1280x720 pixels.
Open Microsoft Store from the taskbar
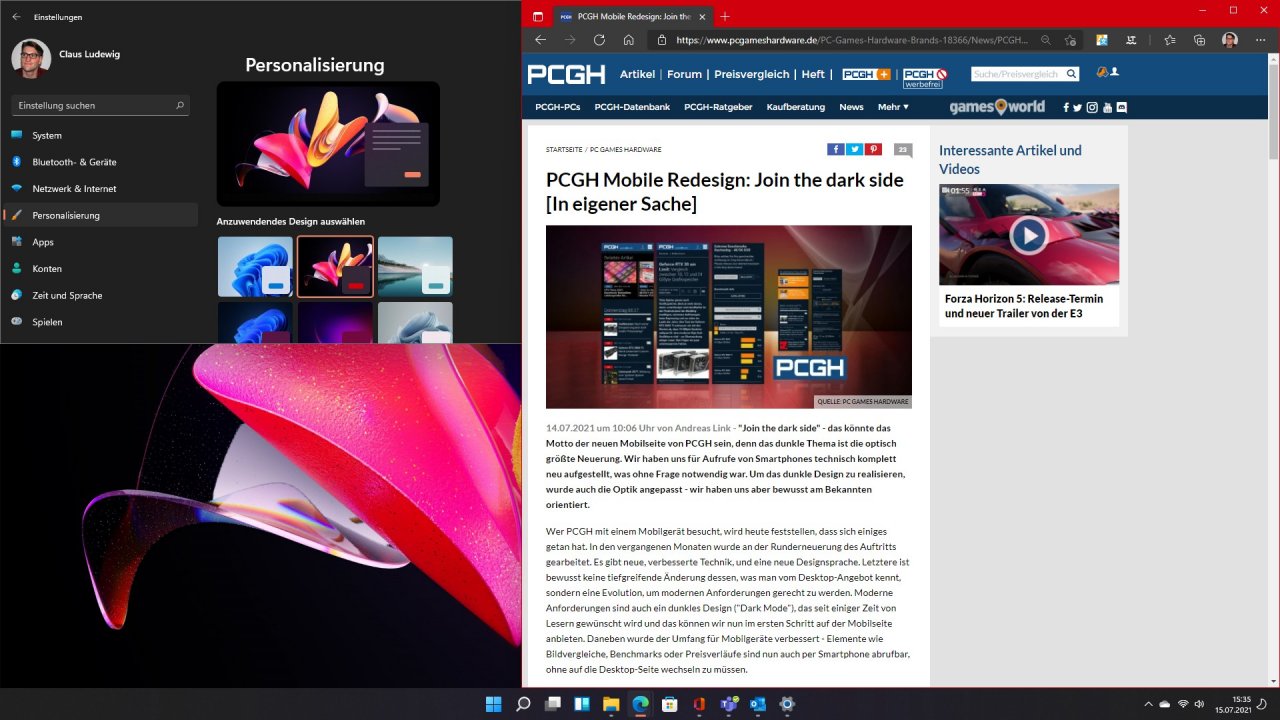coord(670,704)
